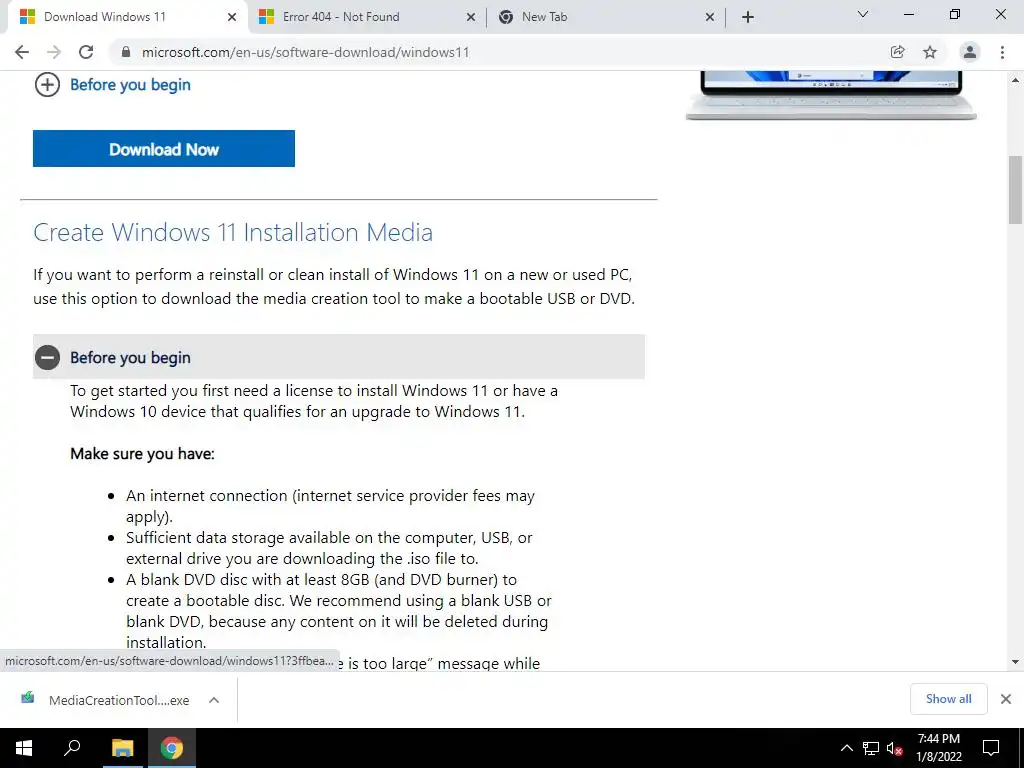Screen dimensions: 1024x768
Task: Open network status tray icon
Action: click(871, 748)
